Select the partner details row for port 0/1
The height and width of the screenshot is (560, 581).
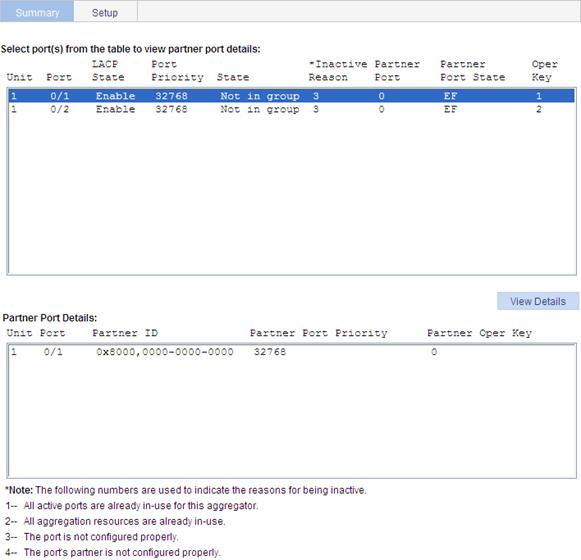coord(292,352)
